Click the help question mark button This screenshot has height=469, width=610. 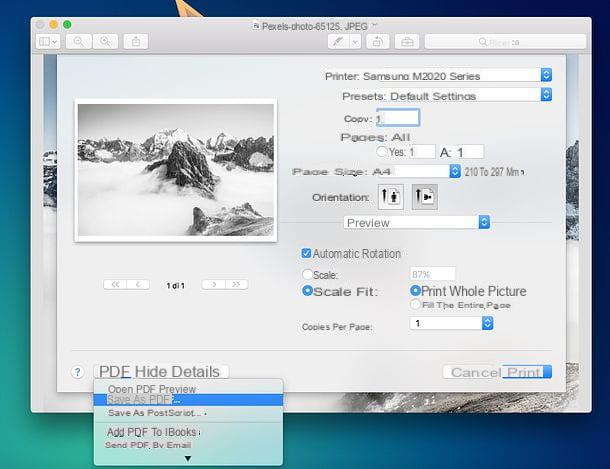pos(77,372)
